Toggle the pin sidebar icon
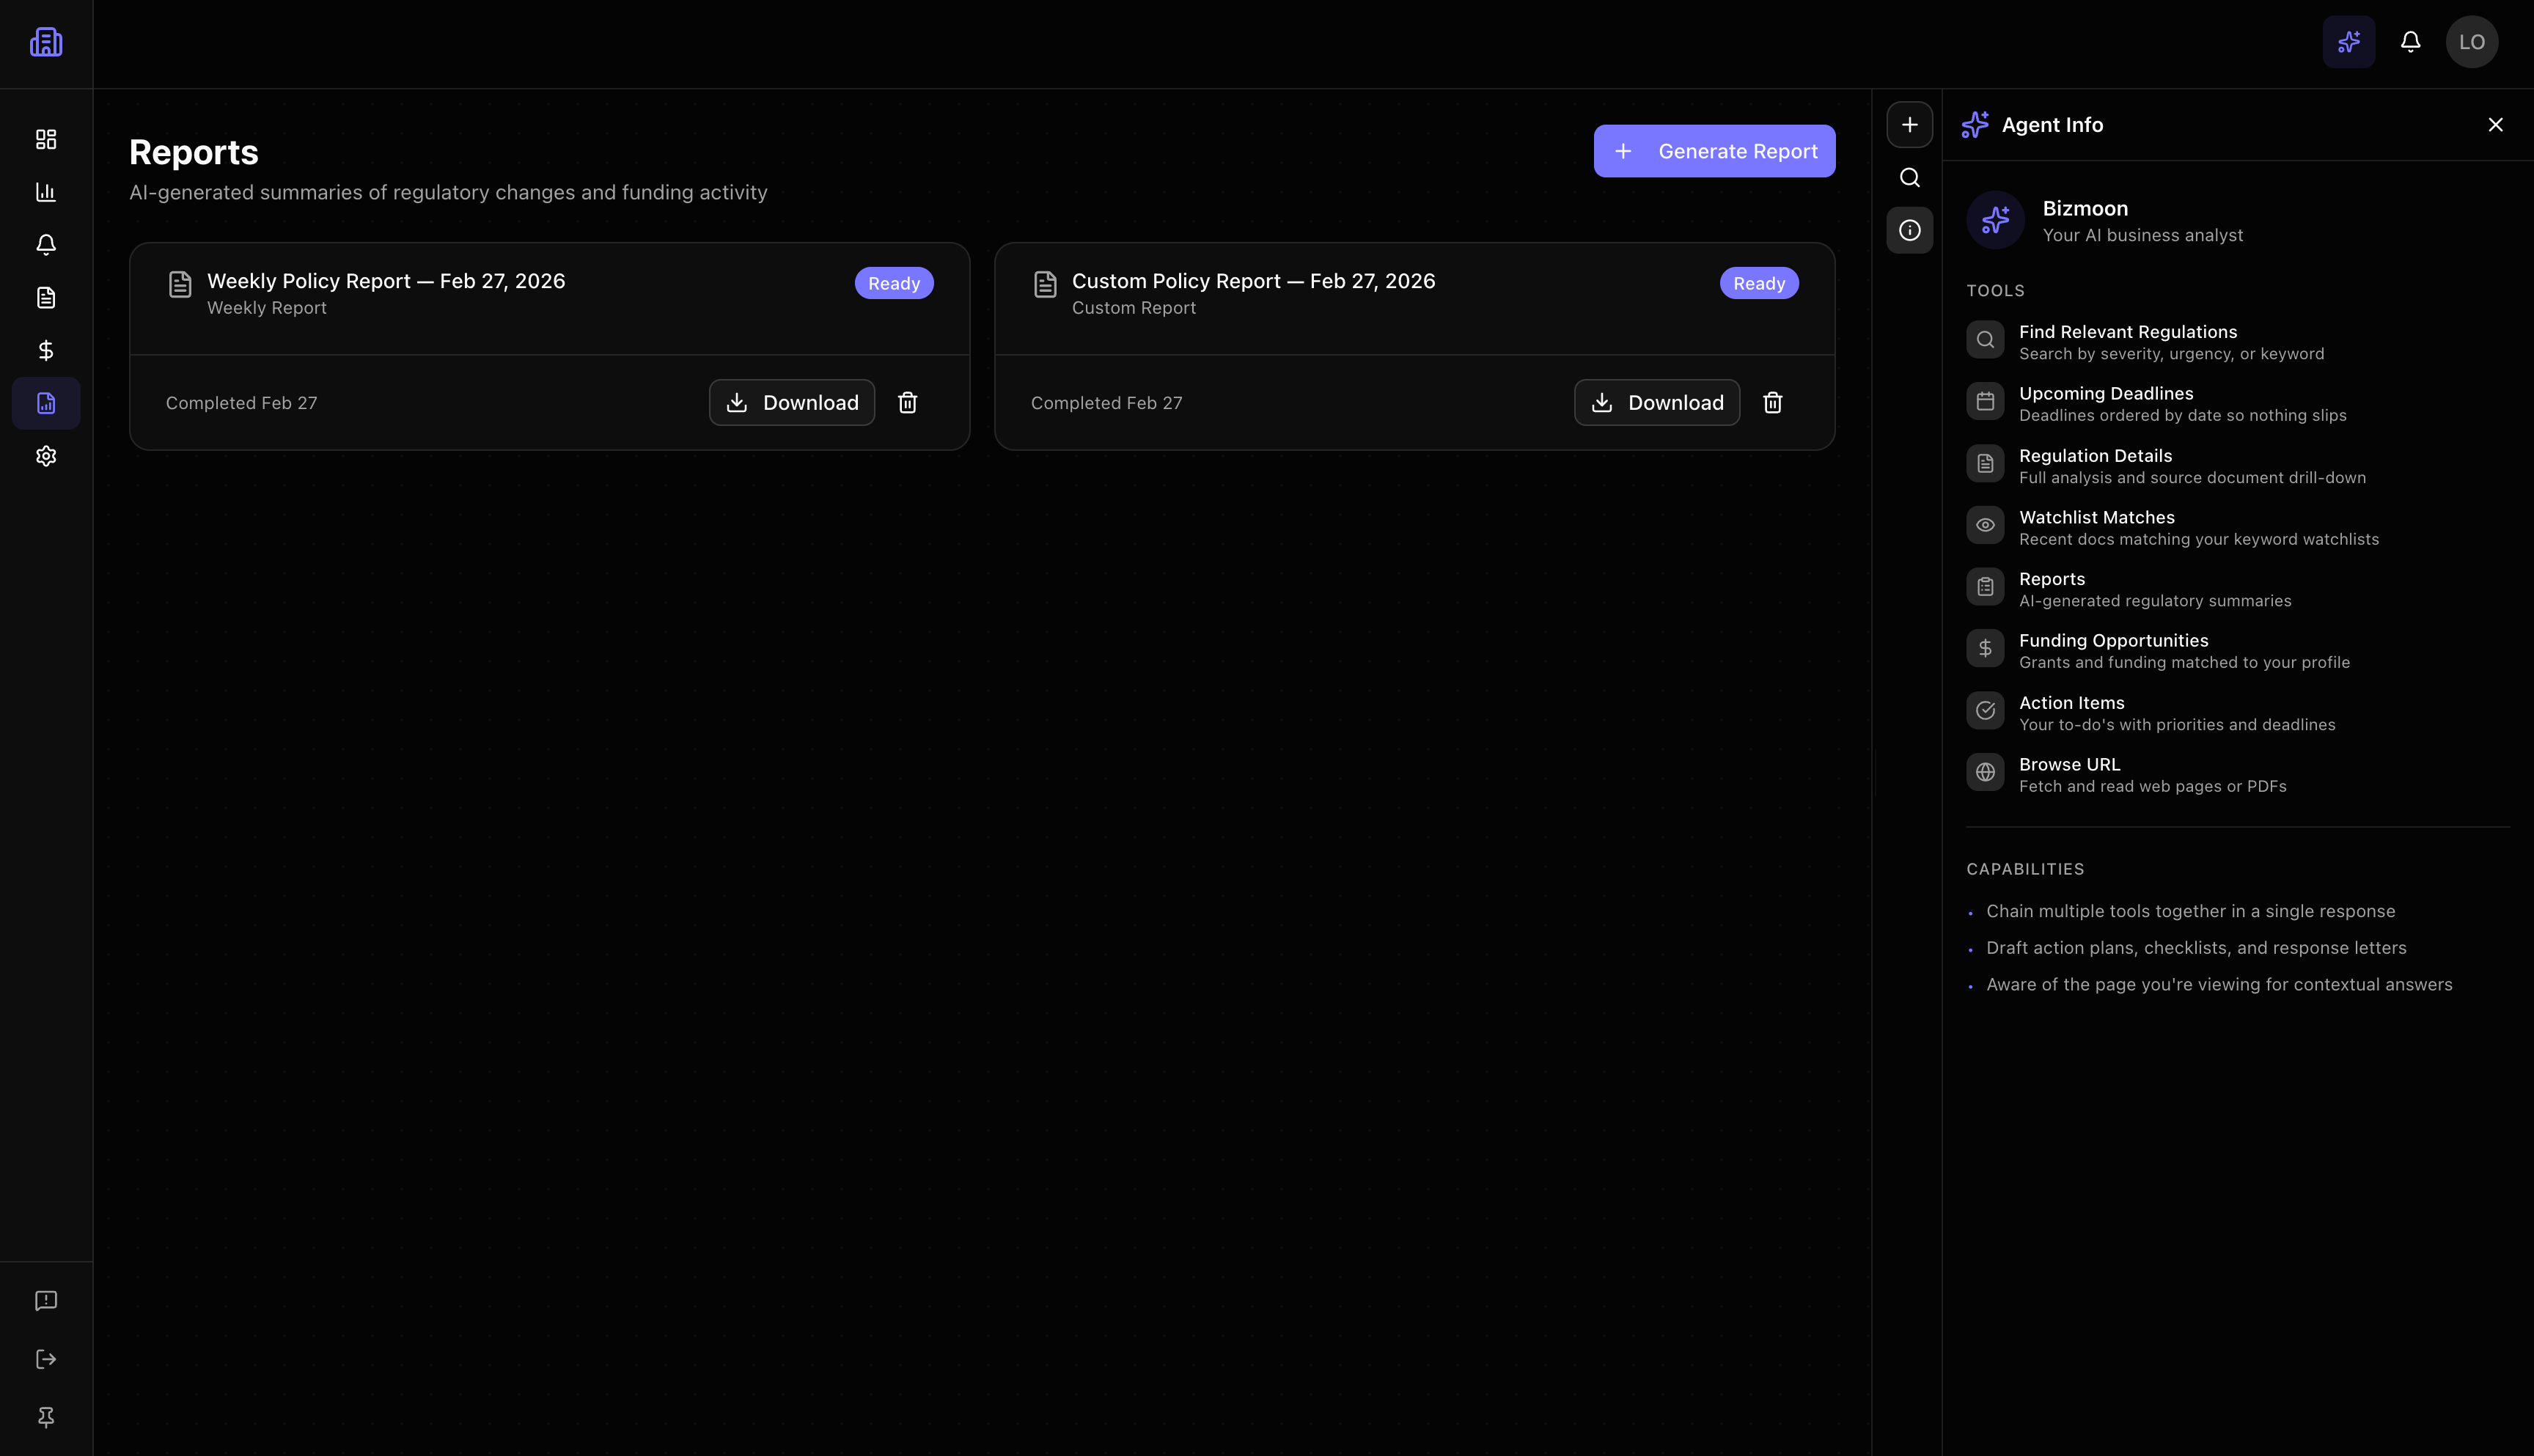This screenshot has height=1456, width=2534. (x=46, y=1417)
